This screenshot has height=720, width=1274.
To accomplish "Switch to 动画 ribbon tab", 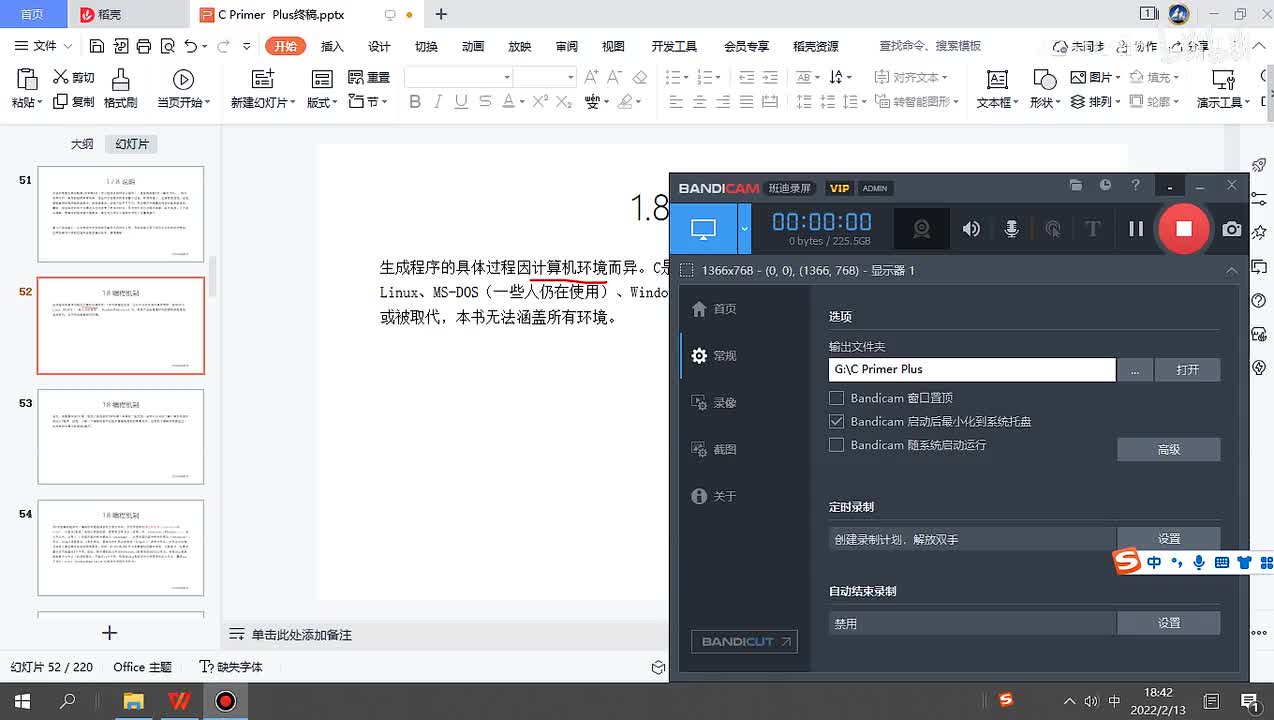I will [473, 46].
